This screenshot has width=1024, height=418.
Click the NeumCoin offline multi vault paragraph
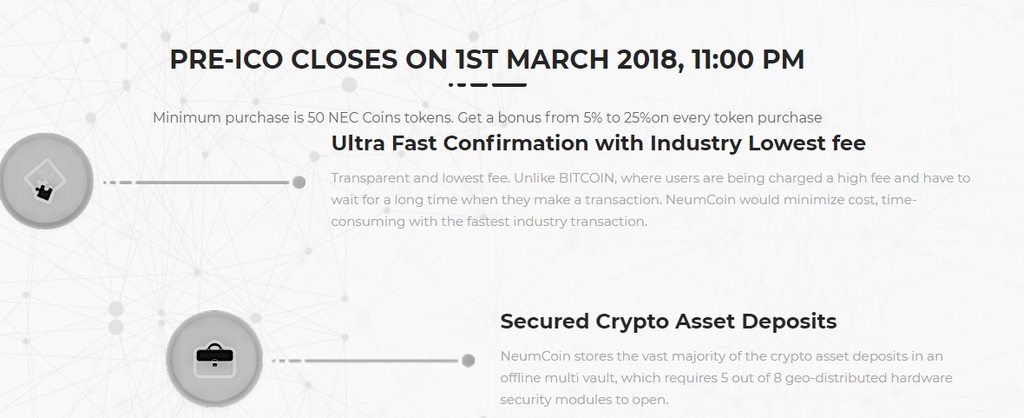pos(726,378)
